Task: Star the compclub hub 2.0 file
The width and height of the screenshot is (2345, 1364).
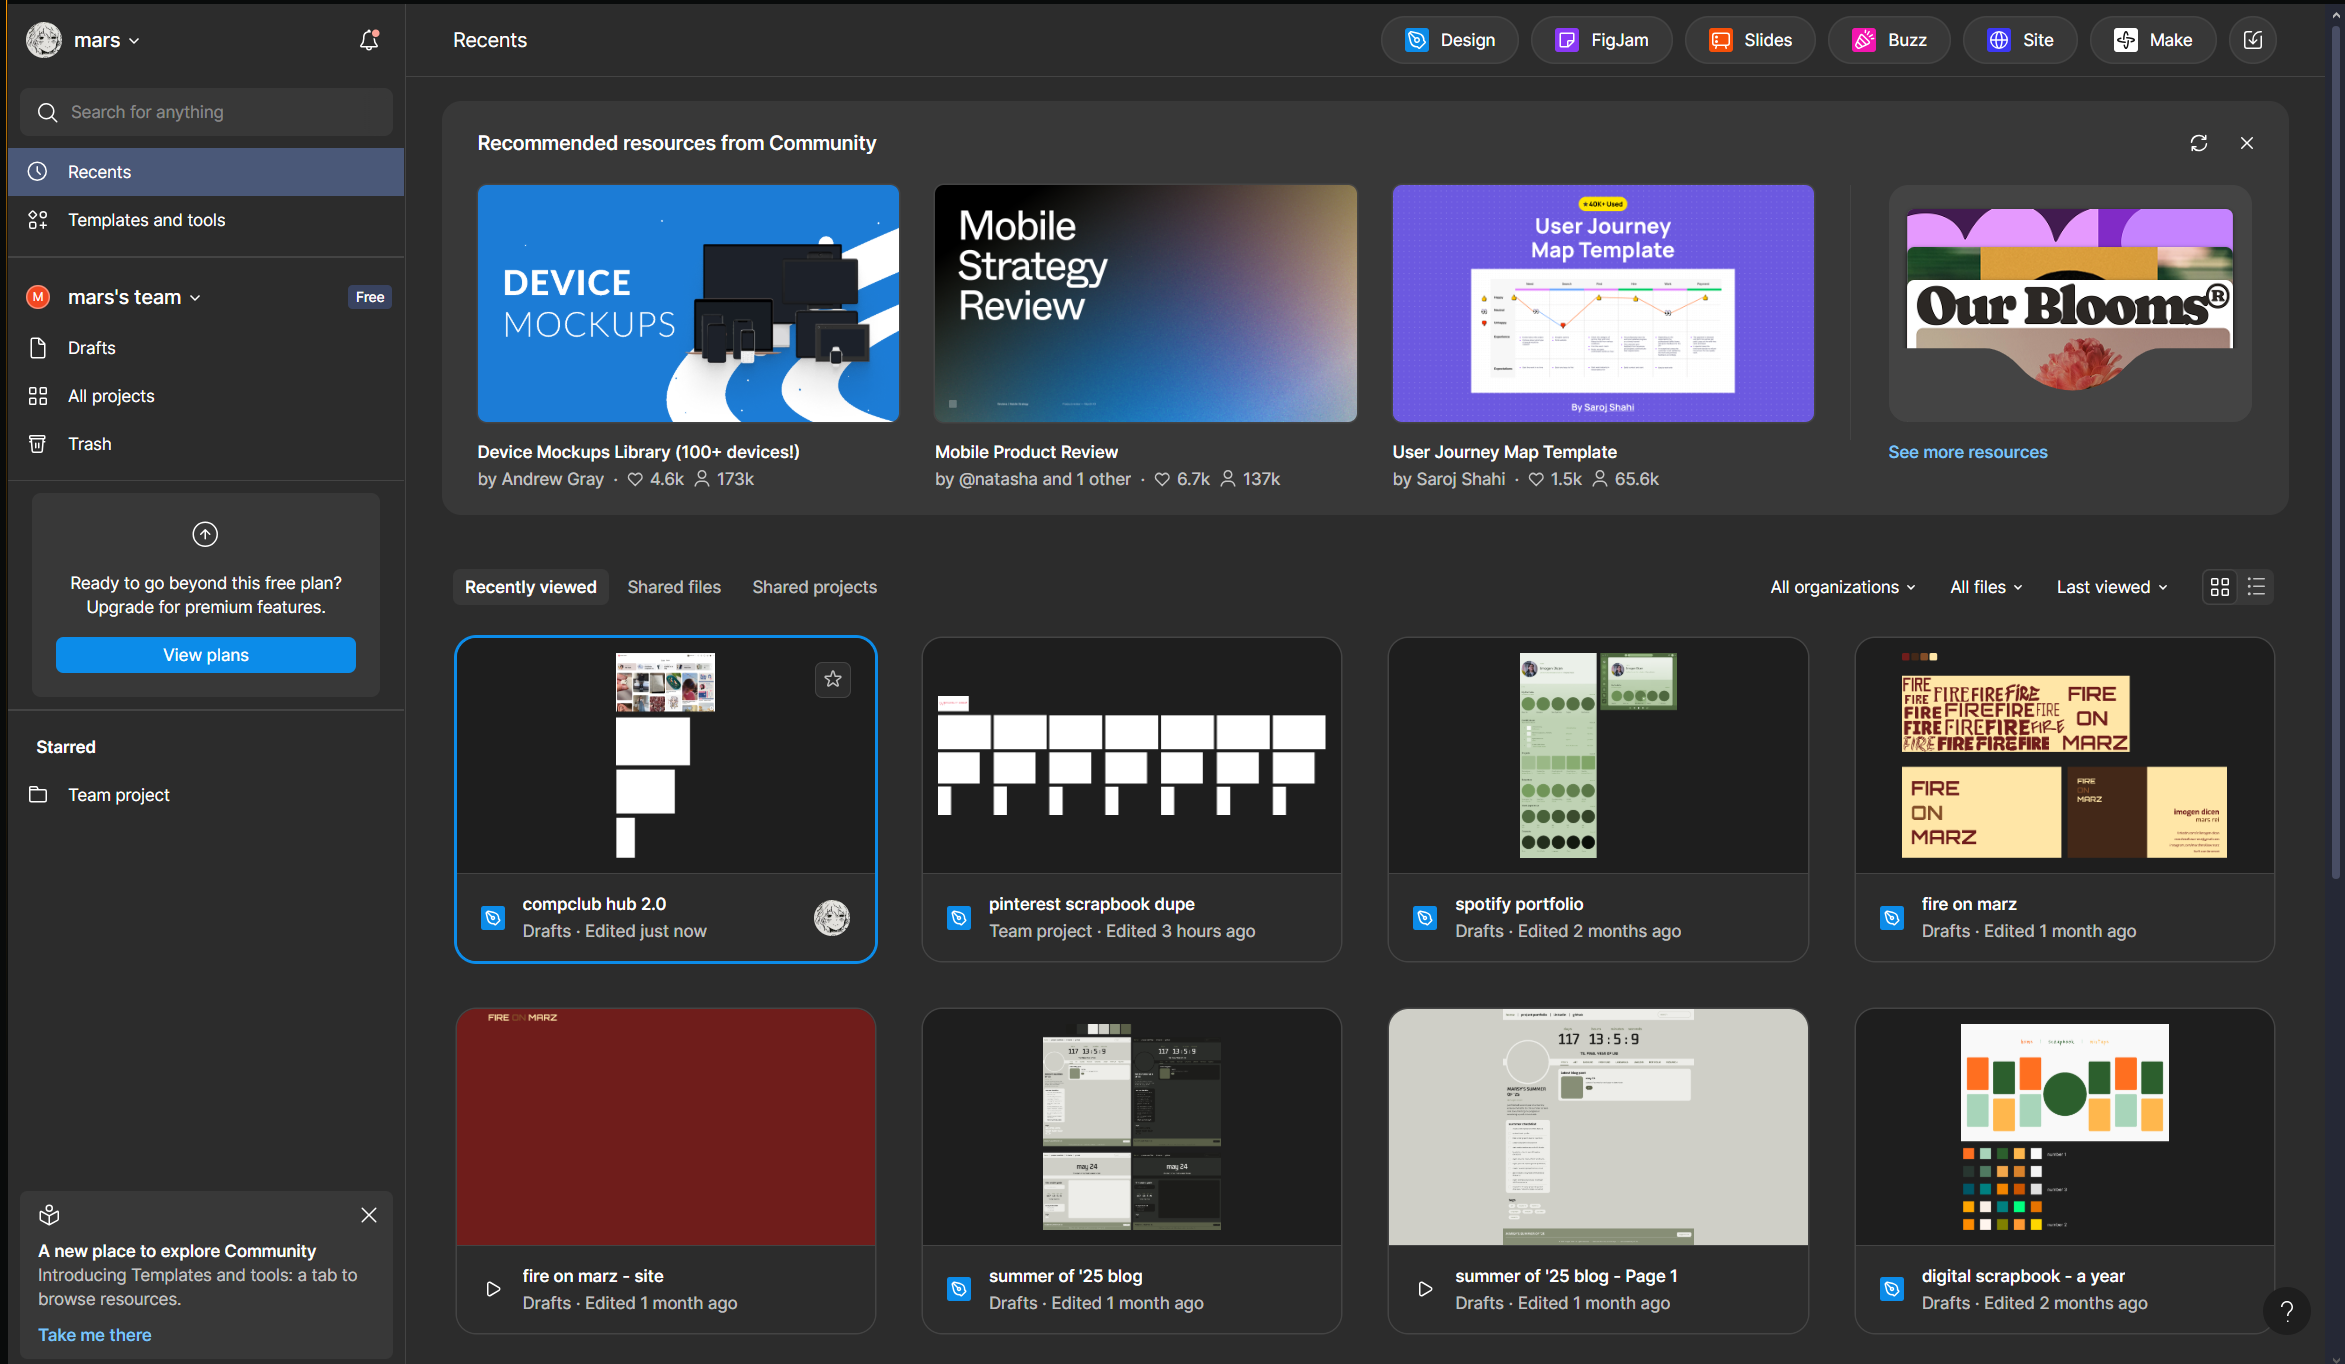Action: pyautogui.click(x=832, y=680)
